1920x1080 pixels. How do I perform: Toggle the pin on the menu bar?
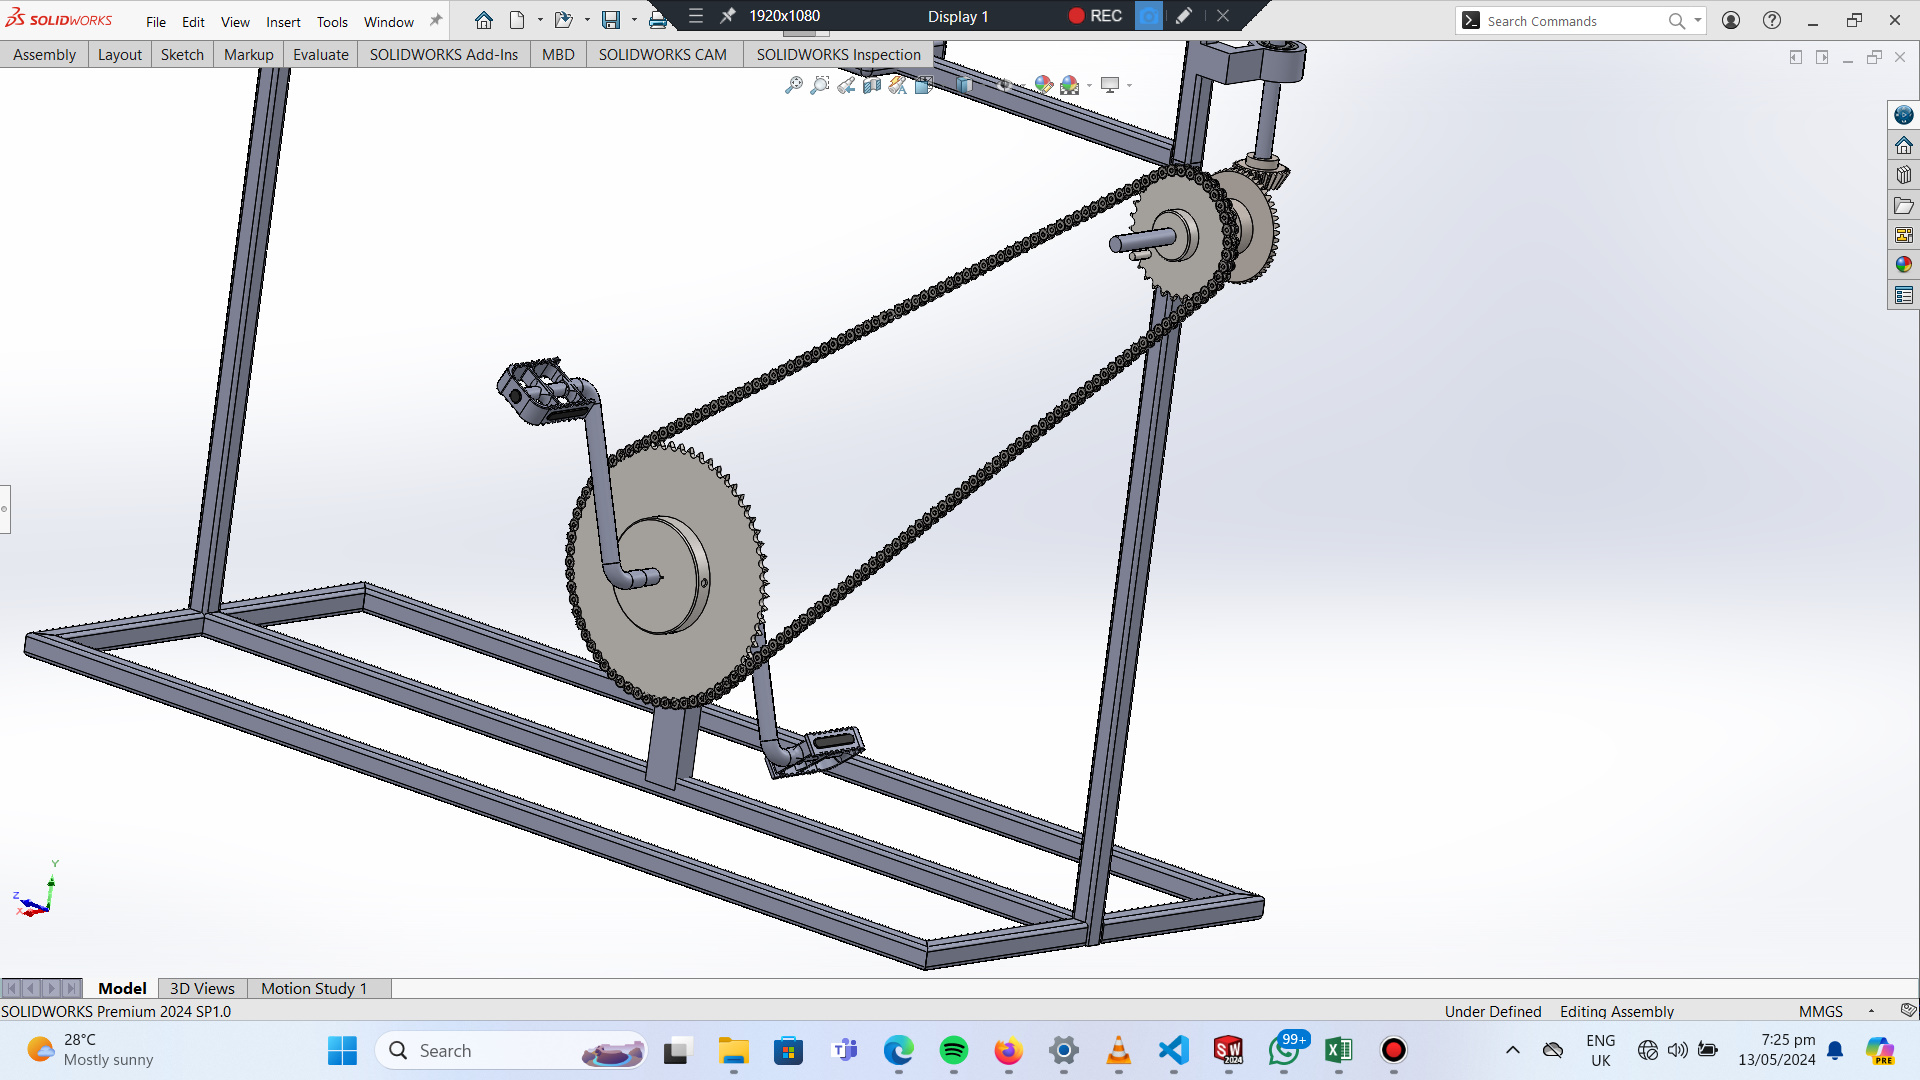tap(436, 20)
